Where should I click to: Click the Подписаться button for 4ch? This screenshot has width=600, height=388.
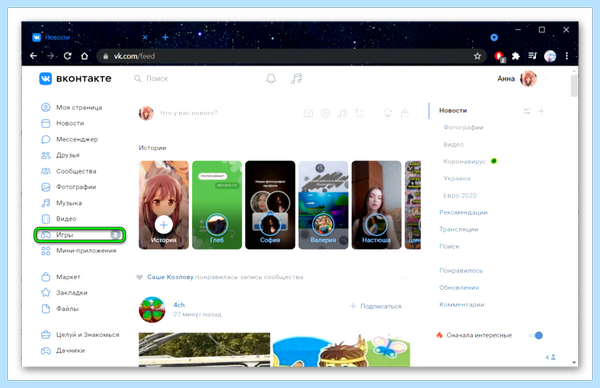click(x=376, y=306)
